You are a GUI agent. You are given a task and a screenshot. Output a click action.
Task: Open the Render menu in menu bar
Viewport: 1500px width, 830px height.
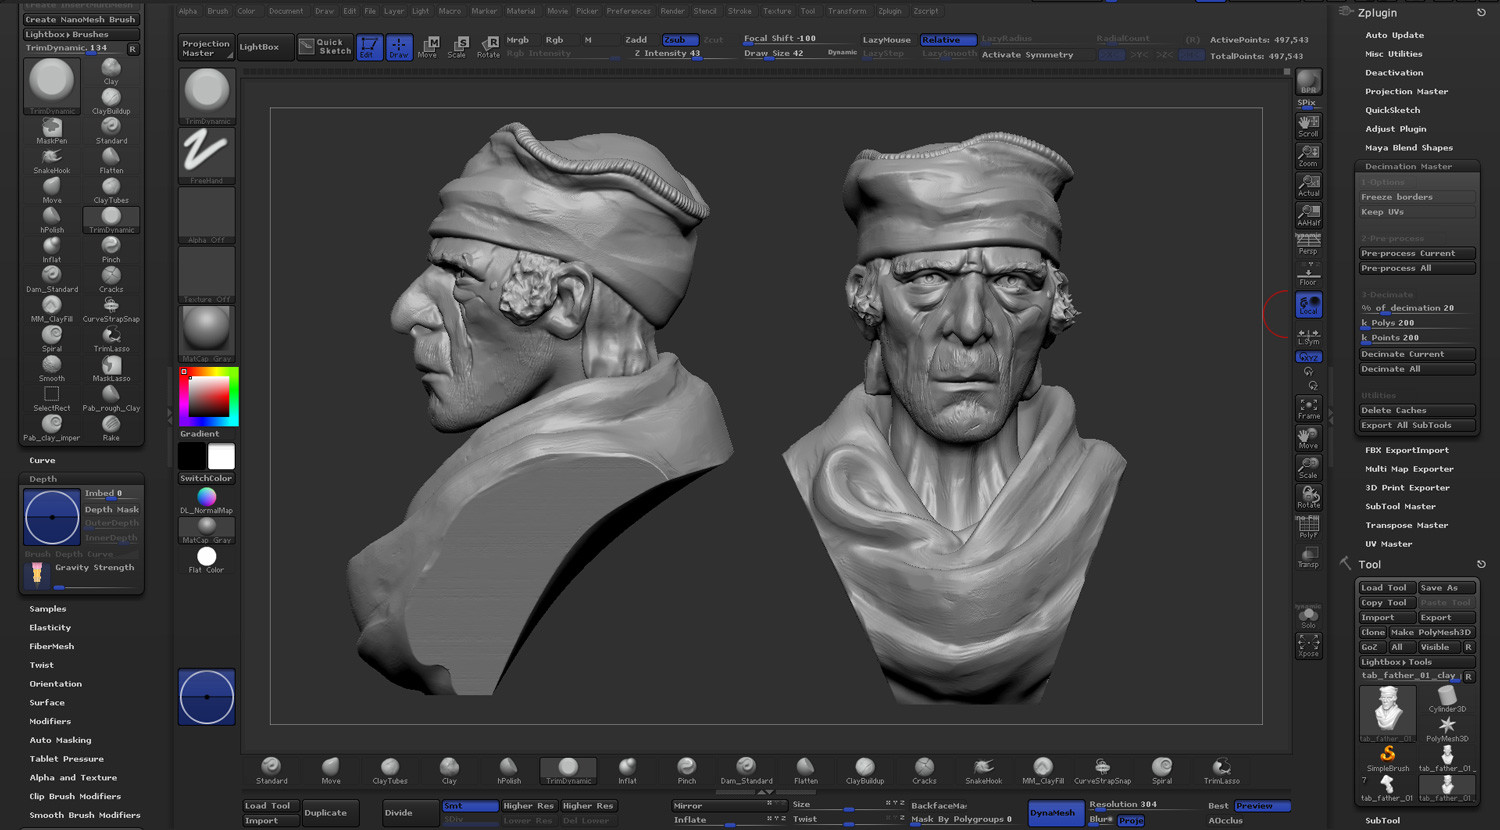point(672,11)
